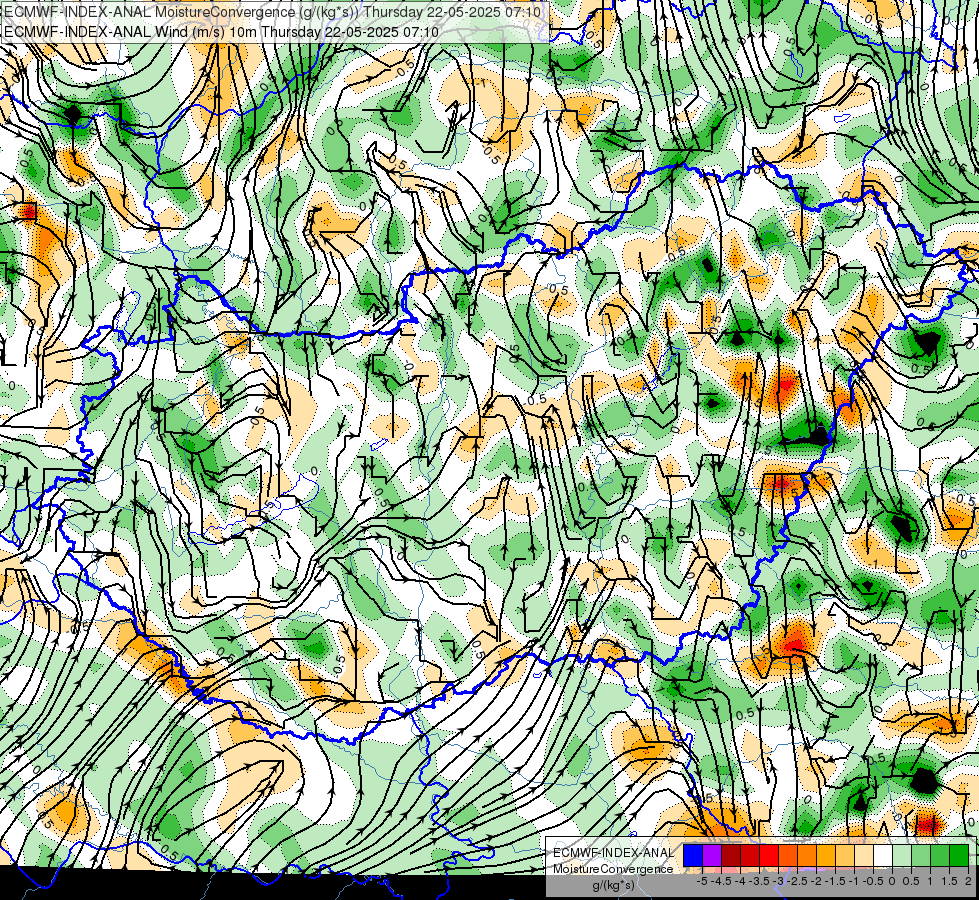Click the MoistureConvergence title line at top
Screen dimensions: 979x900
pos(272,12)
